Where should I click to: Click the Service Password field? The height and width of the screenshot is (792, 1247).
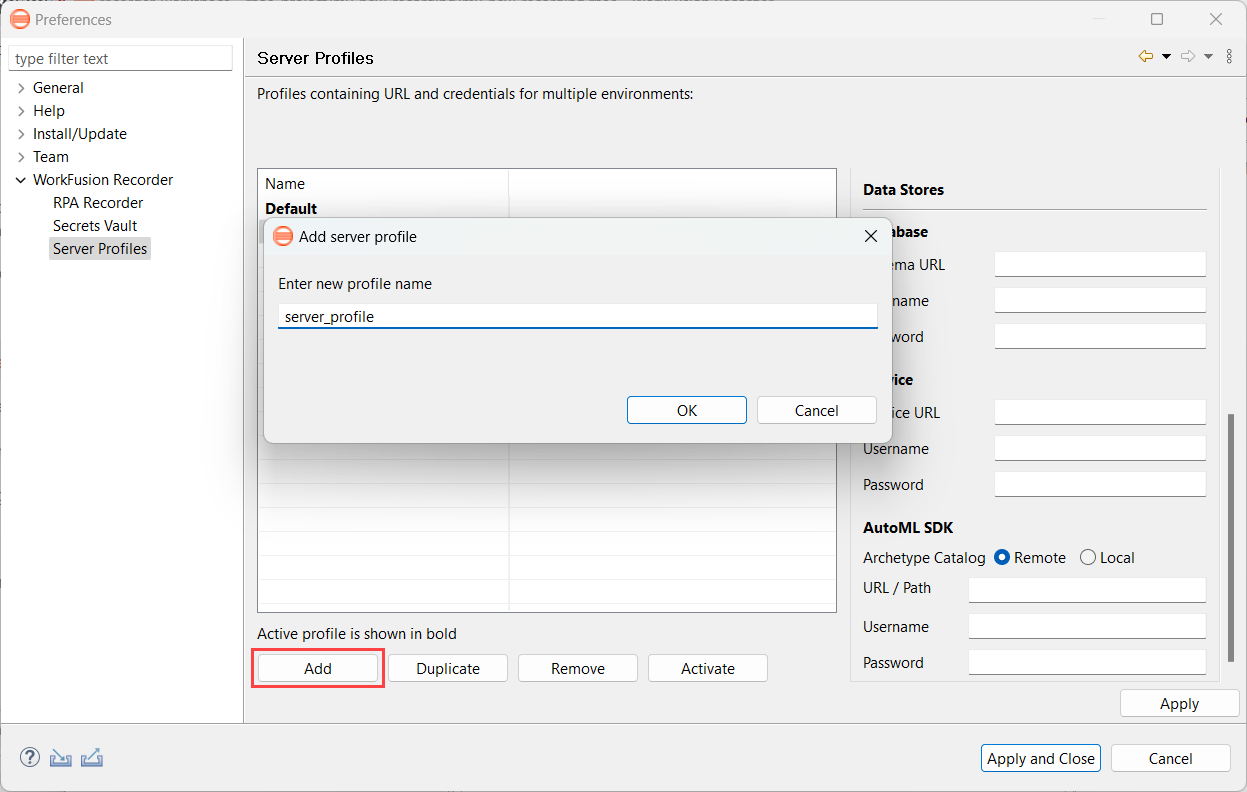click(x=1100, y=484)
